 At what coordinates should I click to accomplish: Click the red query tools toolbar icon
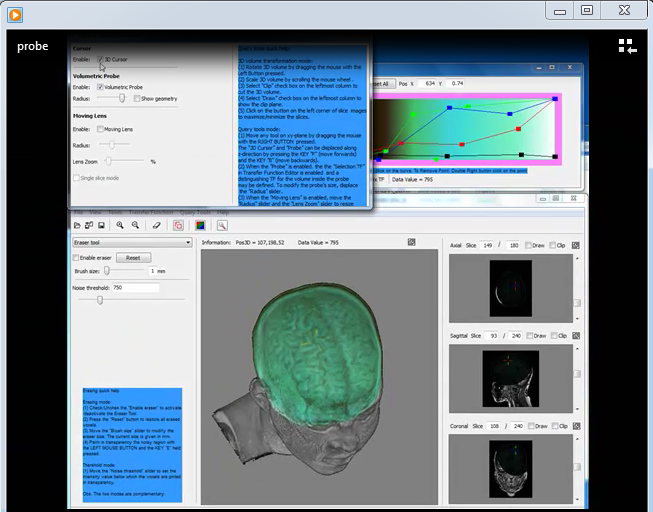178,225
